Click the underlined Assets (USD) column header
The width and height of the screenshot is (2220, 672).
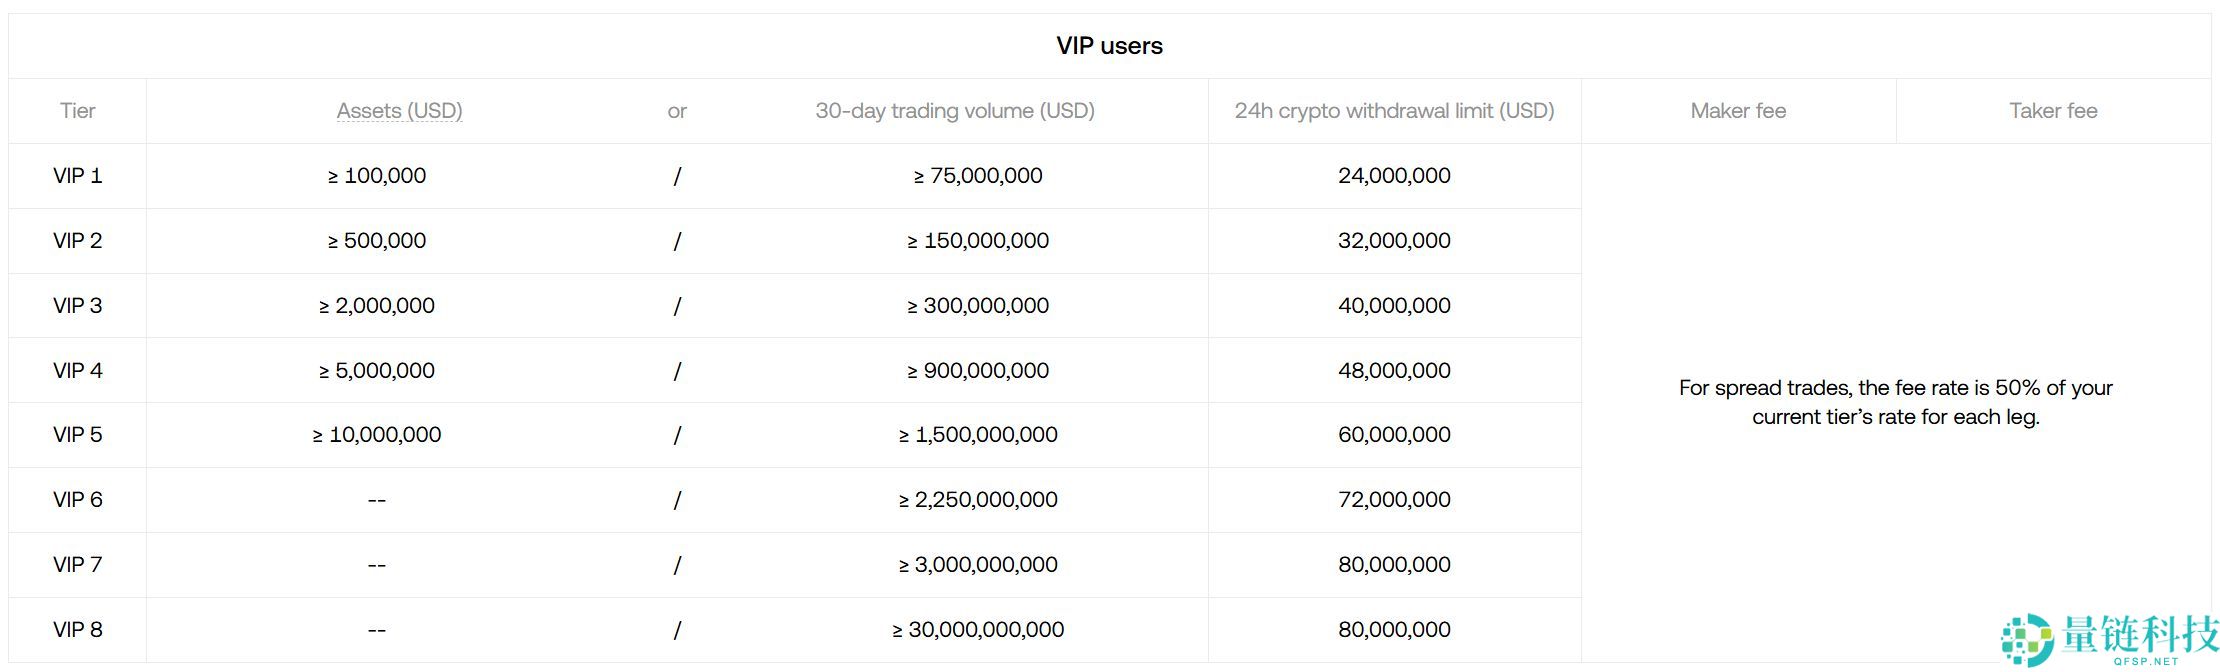tap(399, 111)
